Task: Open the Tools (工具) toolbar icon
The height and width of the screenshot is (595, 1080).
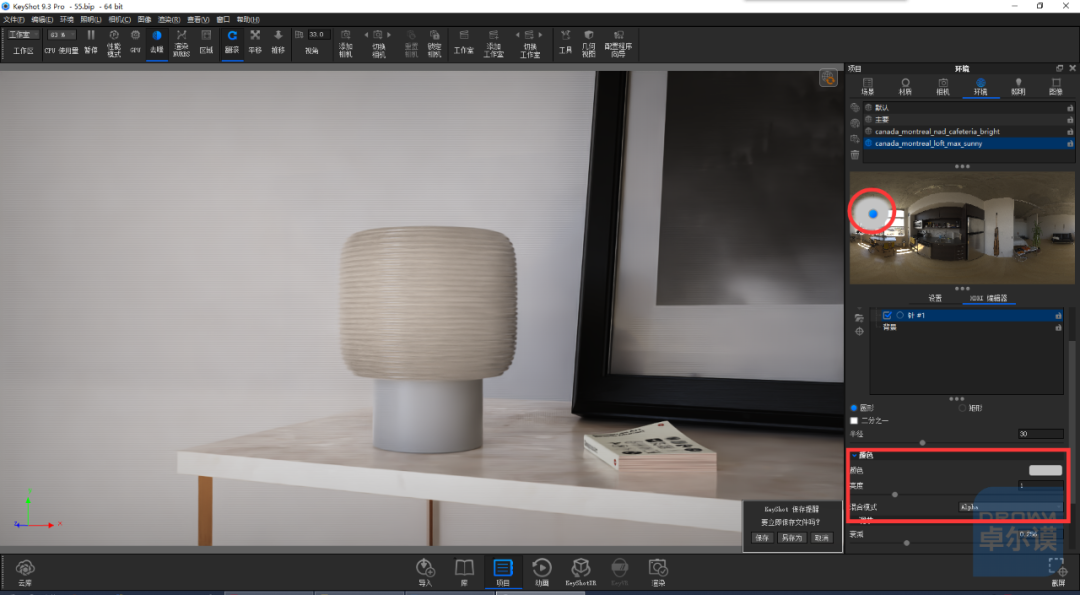Action: point(565,36)
